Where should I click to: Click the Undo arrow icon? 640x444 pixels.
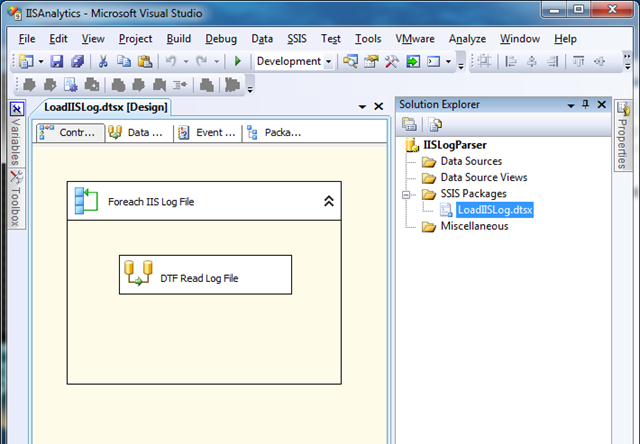171,62
